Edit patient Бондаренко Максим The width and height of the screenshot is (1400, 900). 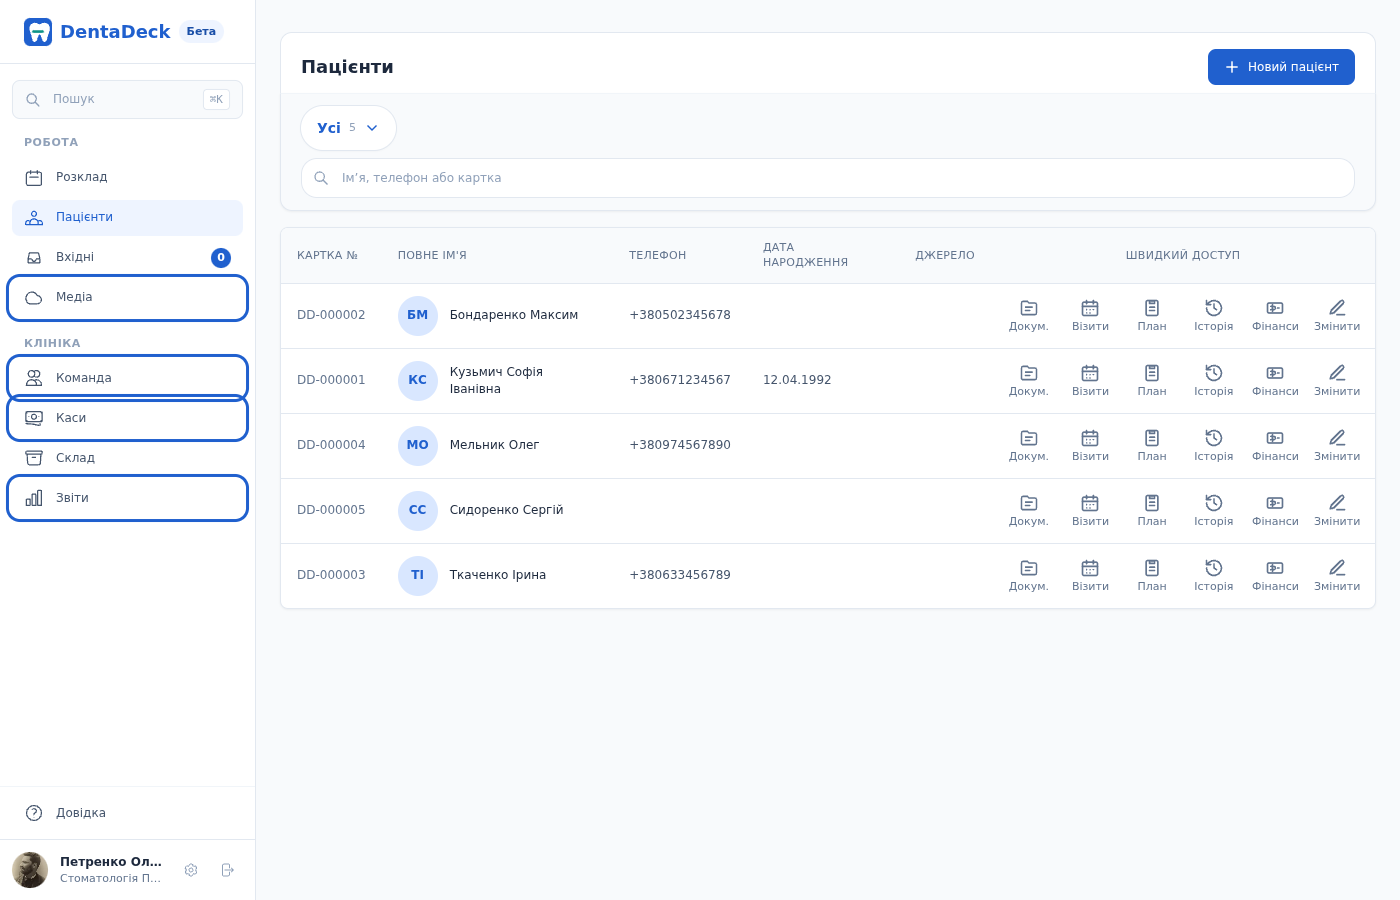tap(1337, 316)
